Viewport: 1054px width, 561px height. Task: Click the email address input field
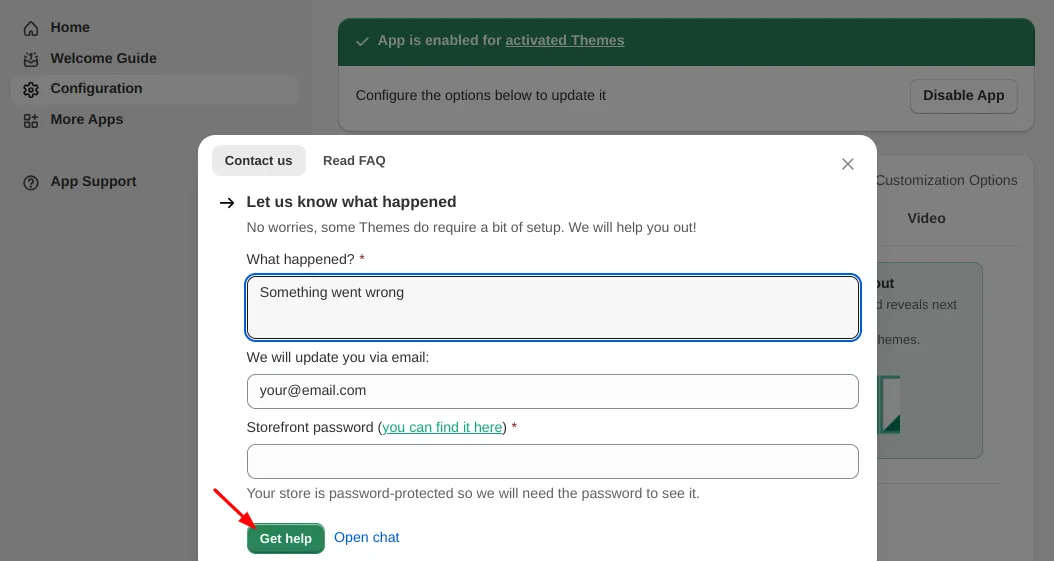[x=552, y=391]
